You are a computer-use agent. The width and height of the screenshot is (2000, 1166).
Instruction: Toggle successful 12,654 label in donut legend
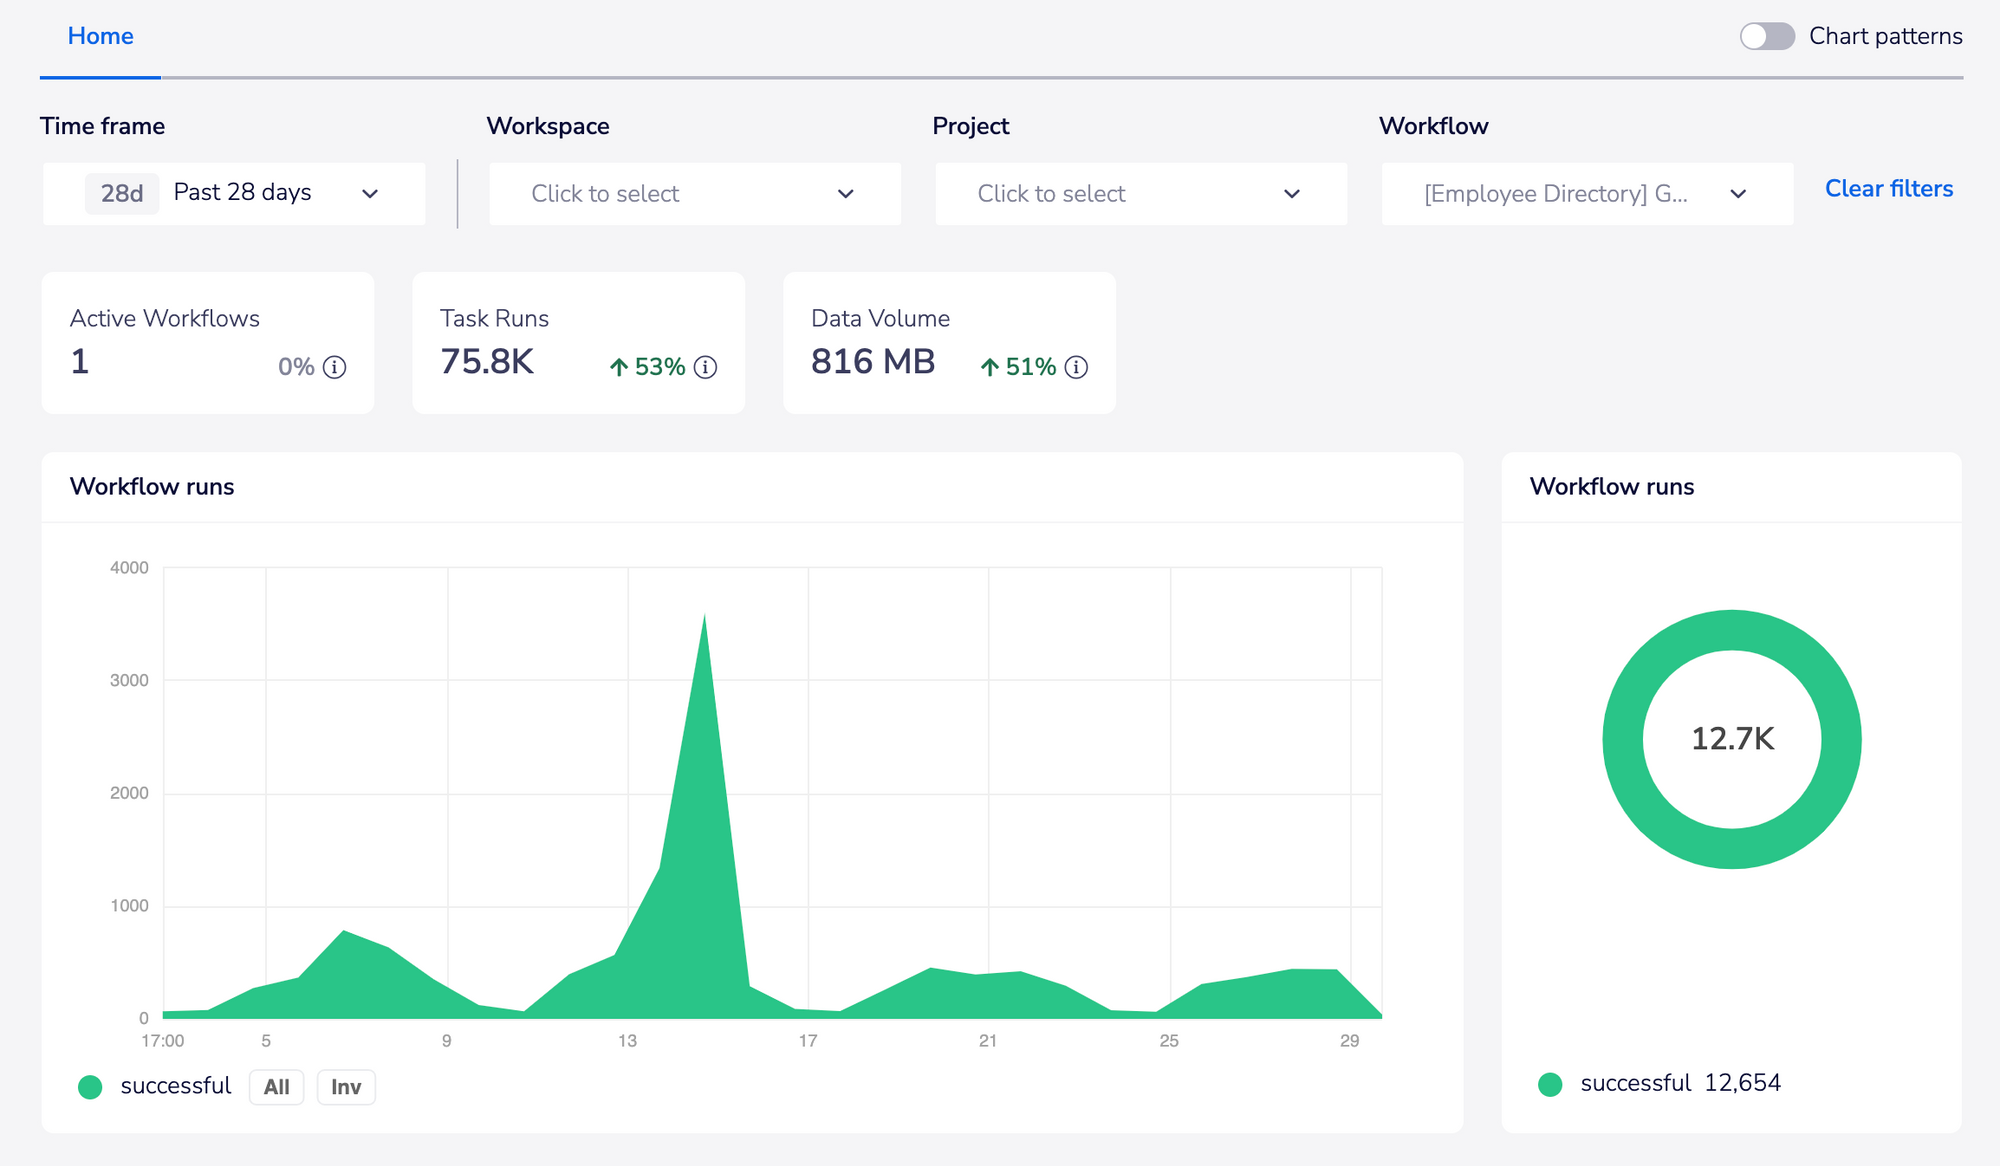1680,1083
